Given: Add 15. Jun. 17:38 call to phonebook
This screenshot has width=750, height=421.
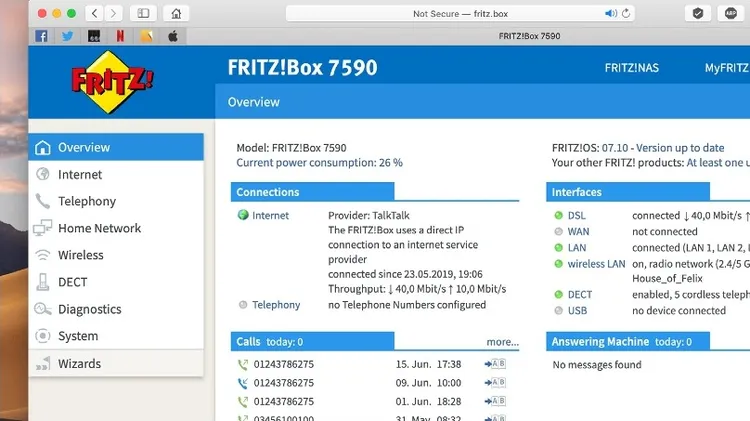Looking at the screenshot, I should tap(495, 364).
